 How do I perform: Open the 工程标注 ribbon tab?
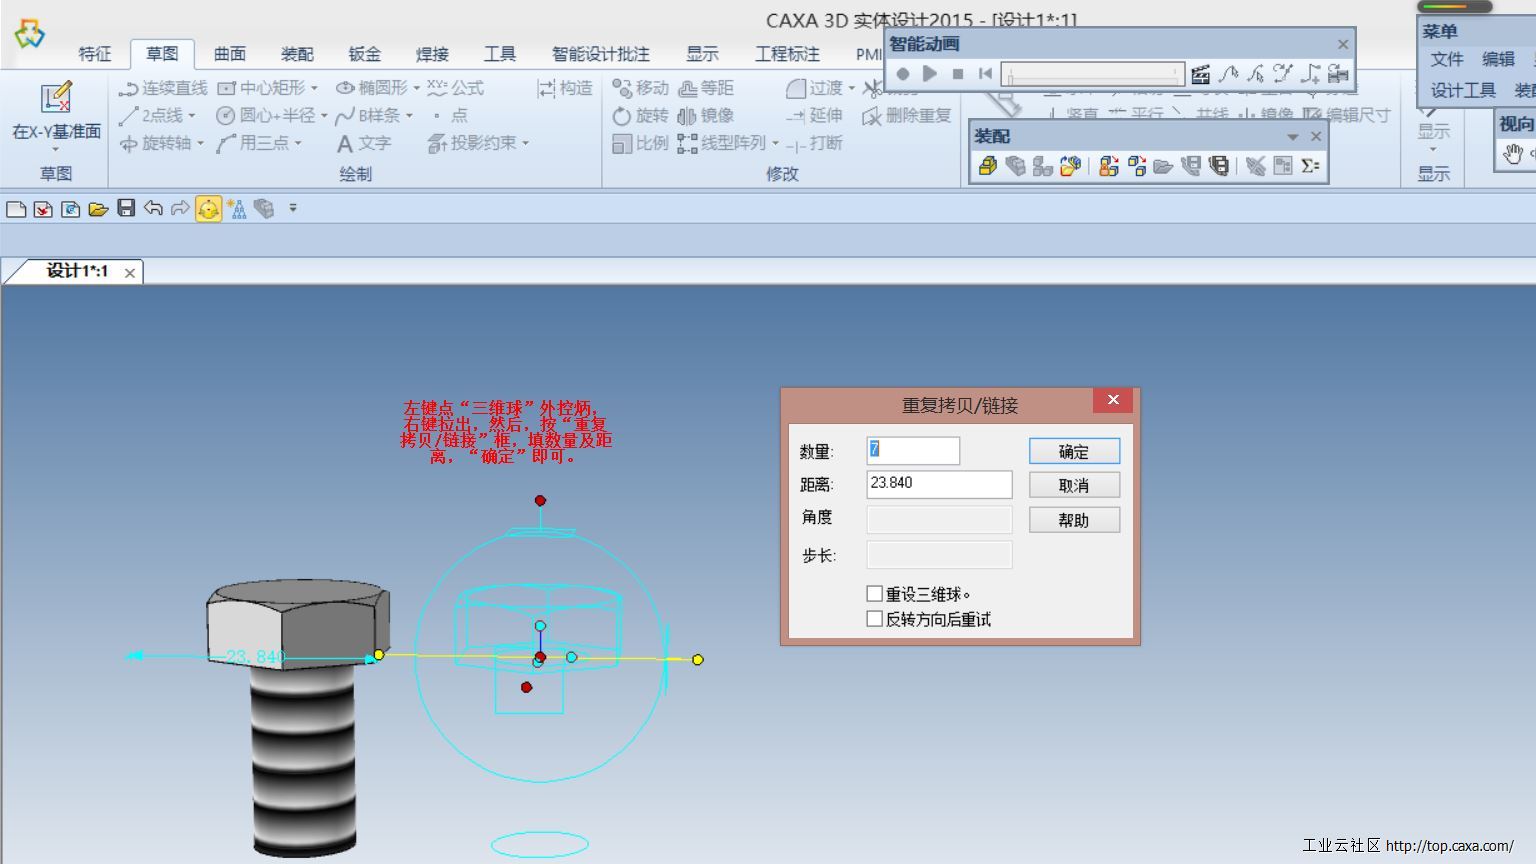[x=788, y=54]
